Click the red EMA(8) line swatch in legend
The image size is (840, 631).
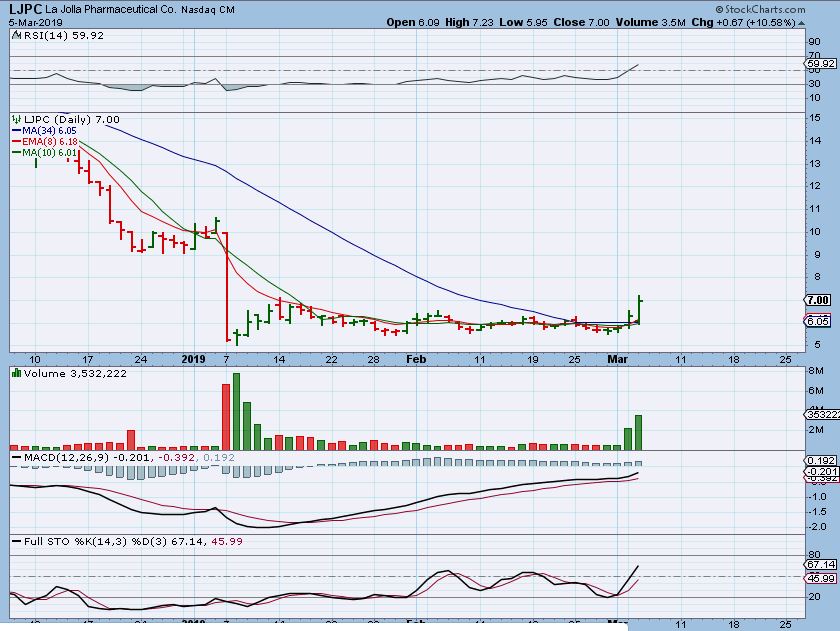point(16,142)
